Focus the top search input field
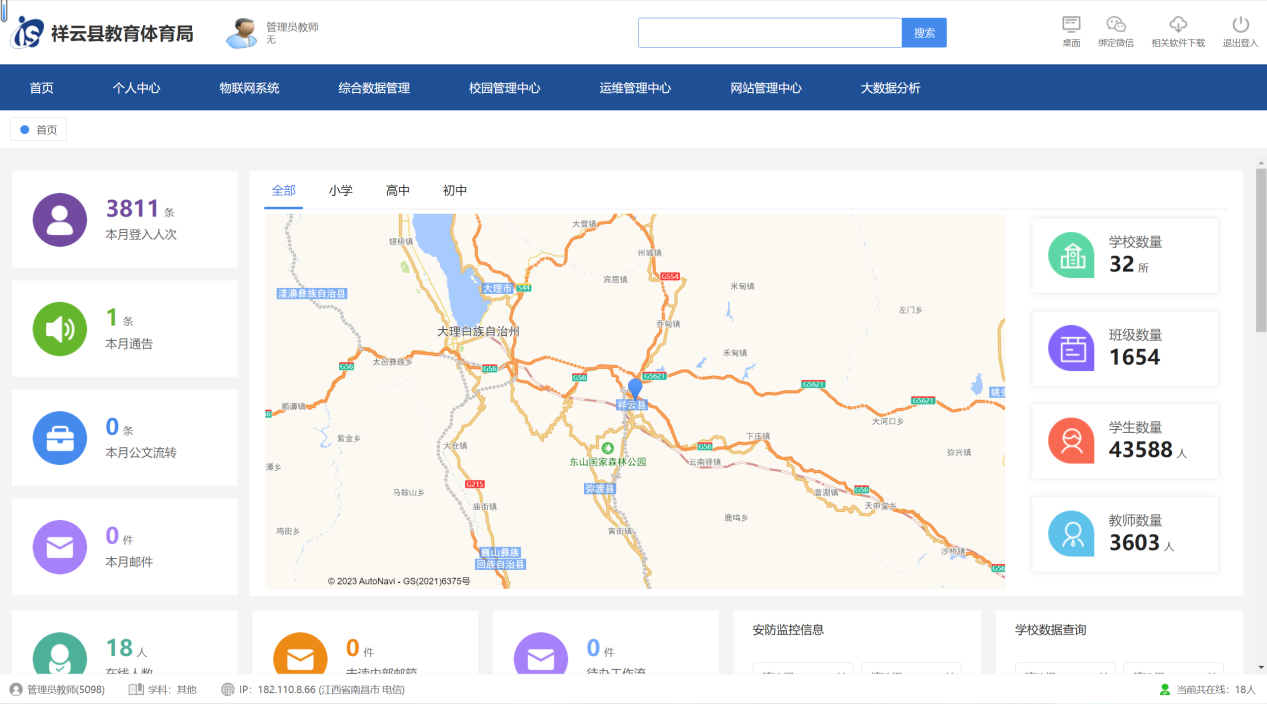 point(770,33)
